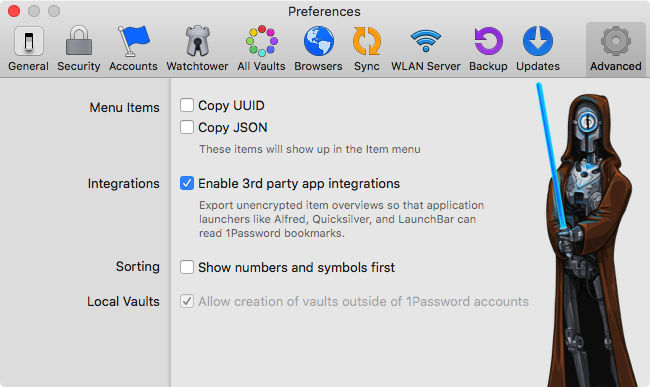Open the General preferences pane
Image resolution: width=650 pixels, height=387 pixels.
point(29,49)
